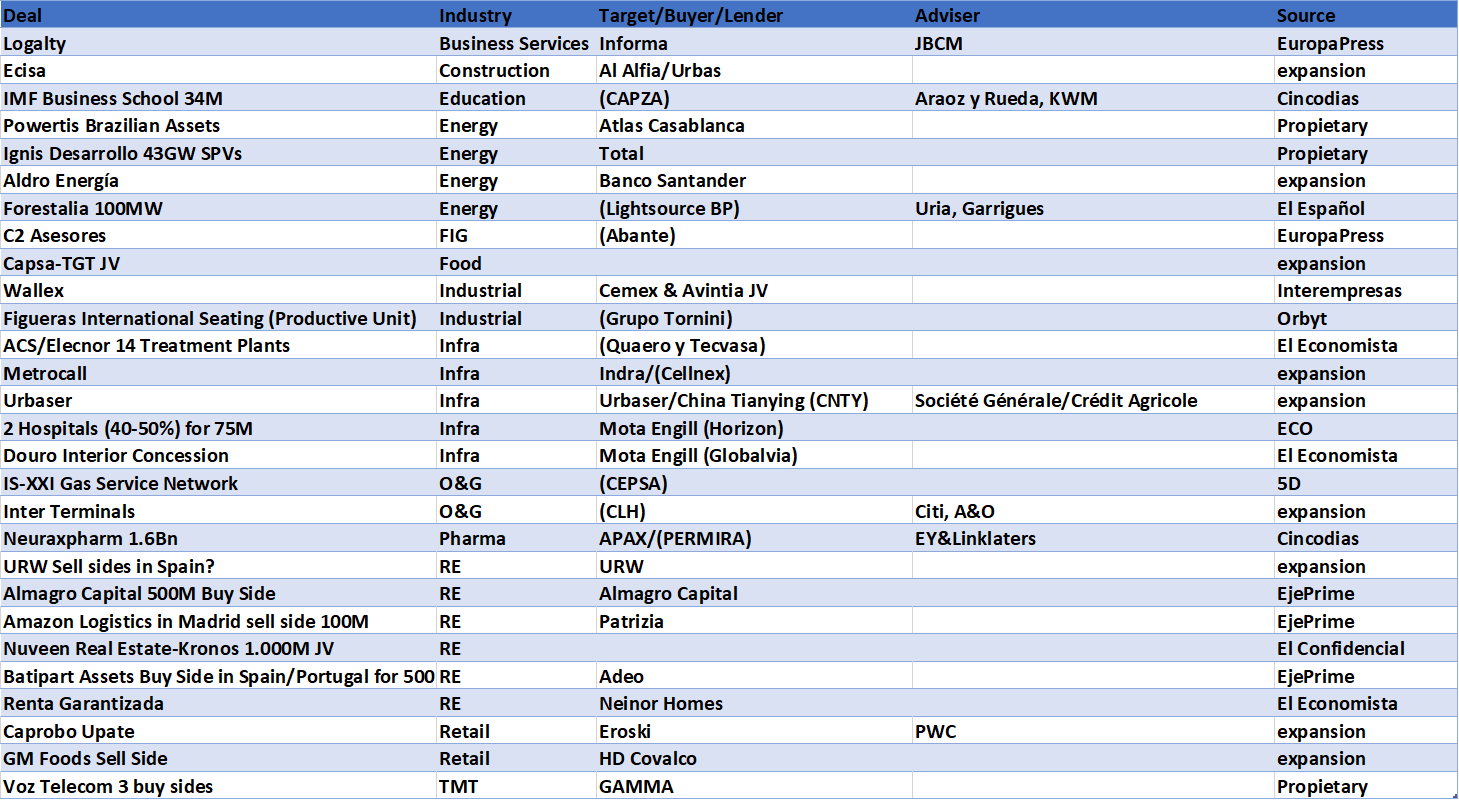1459x800 pixels.
Task: Select the Industry column header
Action: pyautogui.click(x=516, y=15)
